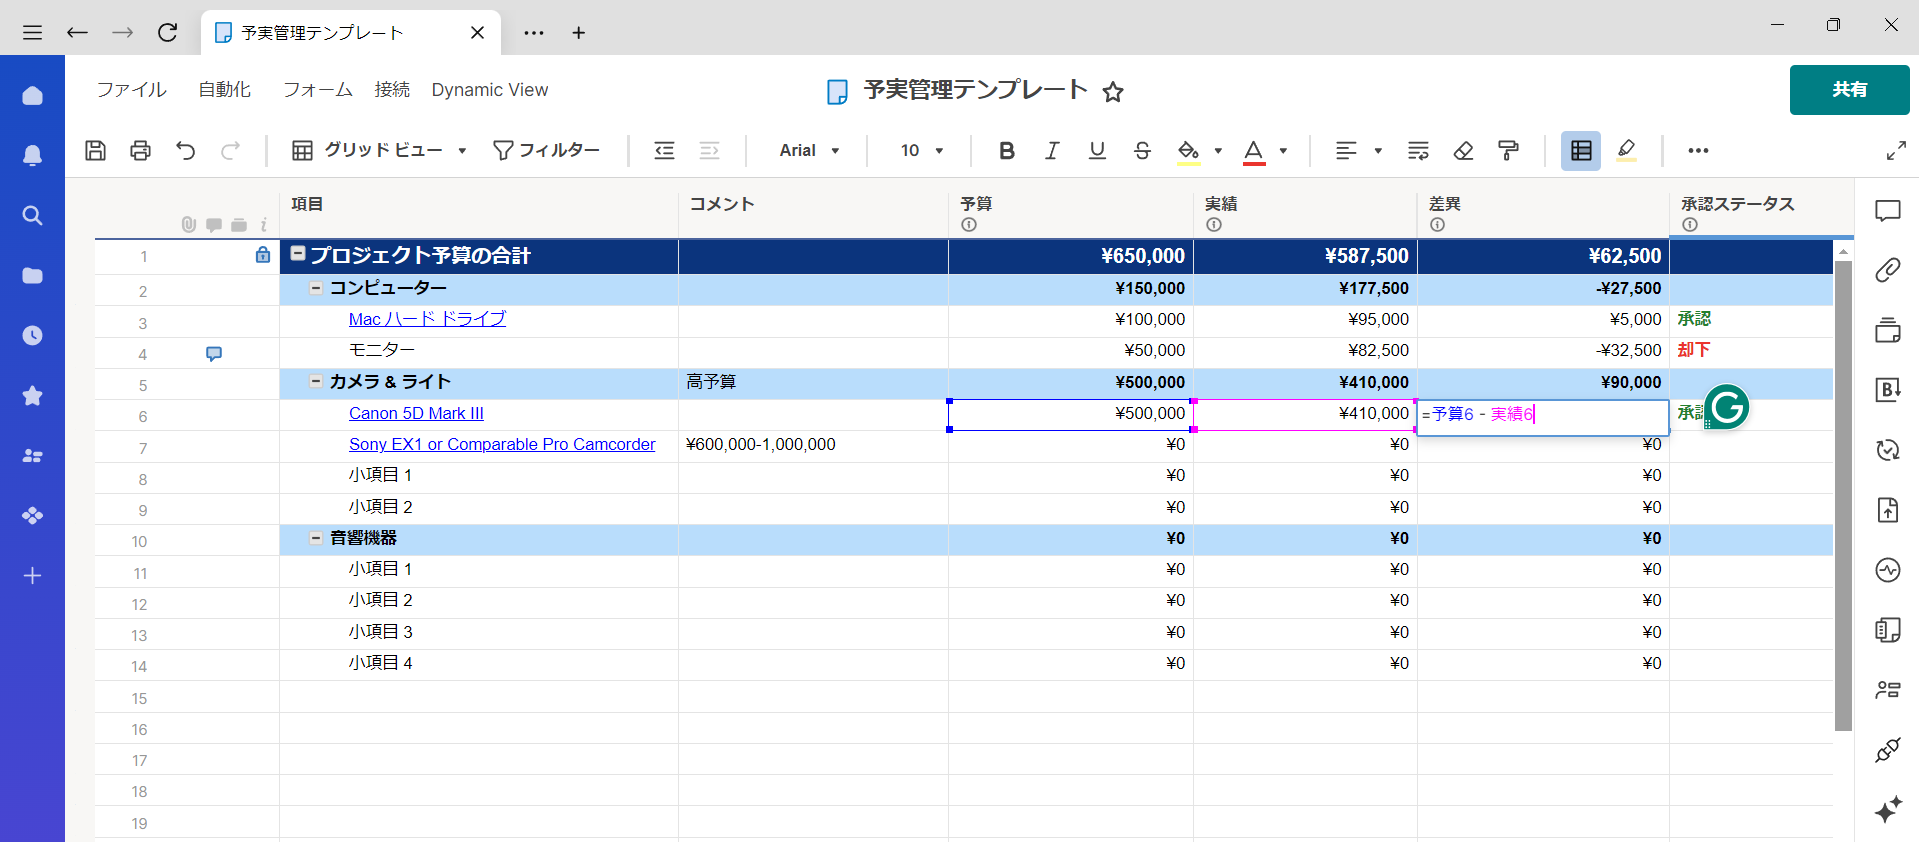This screenshot has height=842, width=1919.
Task: Clear formatting with the eraser icon
Action: tap(1463, 150)
